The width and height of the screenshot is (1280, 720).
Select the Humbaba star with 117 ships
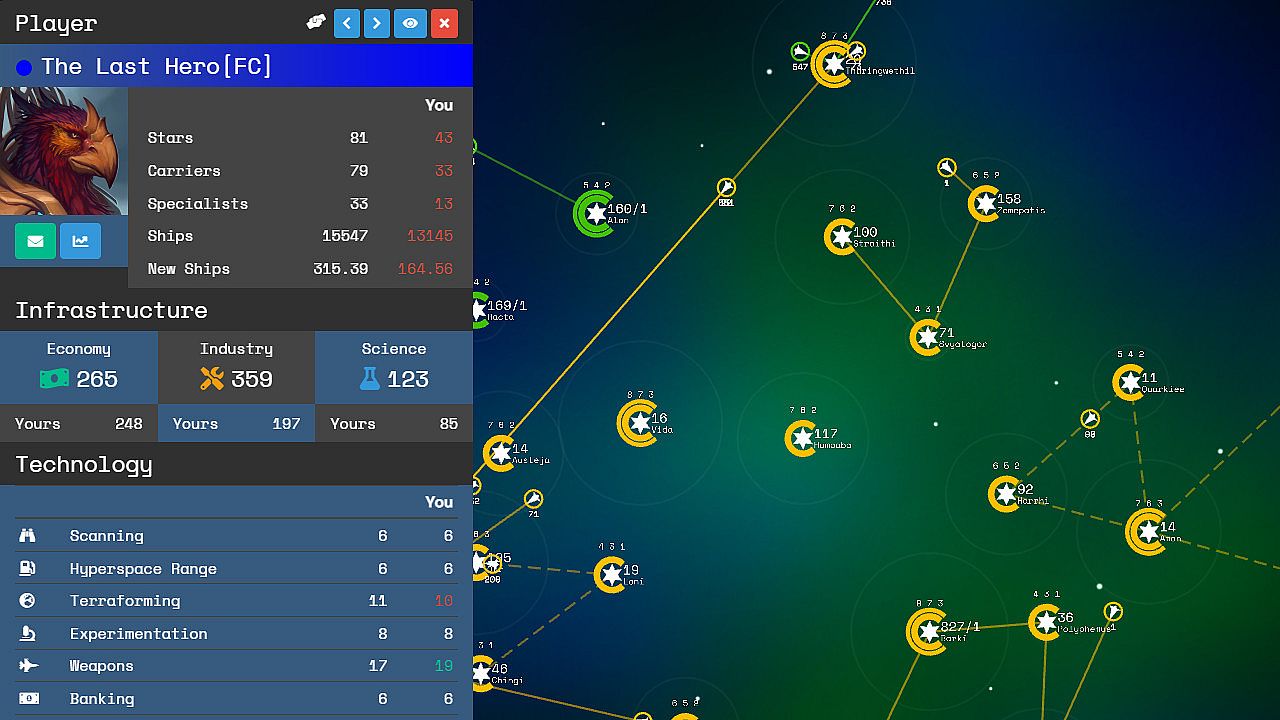point(802,438)
